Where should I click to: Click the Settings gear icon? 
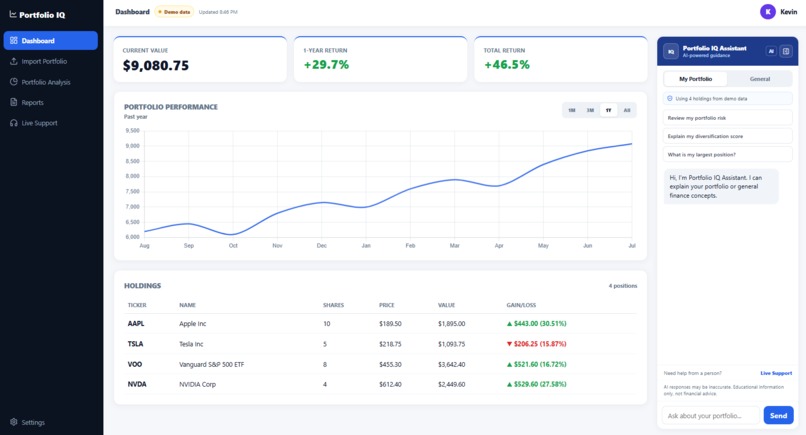(x=14, y=422)
